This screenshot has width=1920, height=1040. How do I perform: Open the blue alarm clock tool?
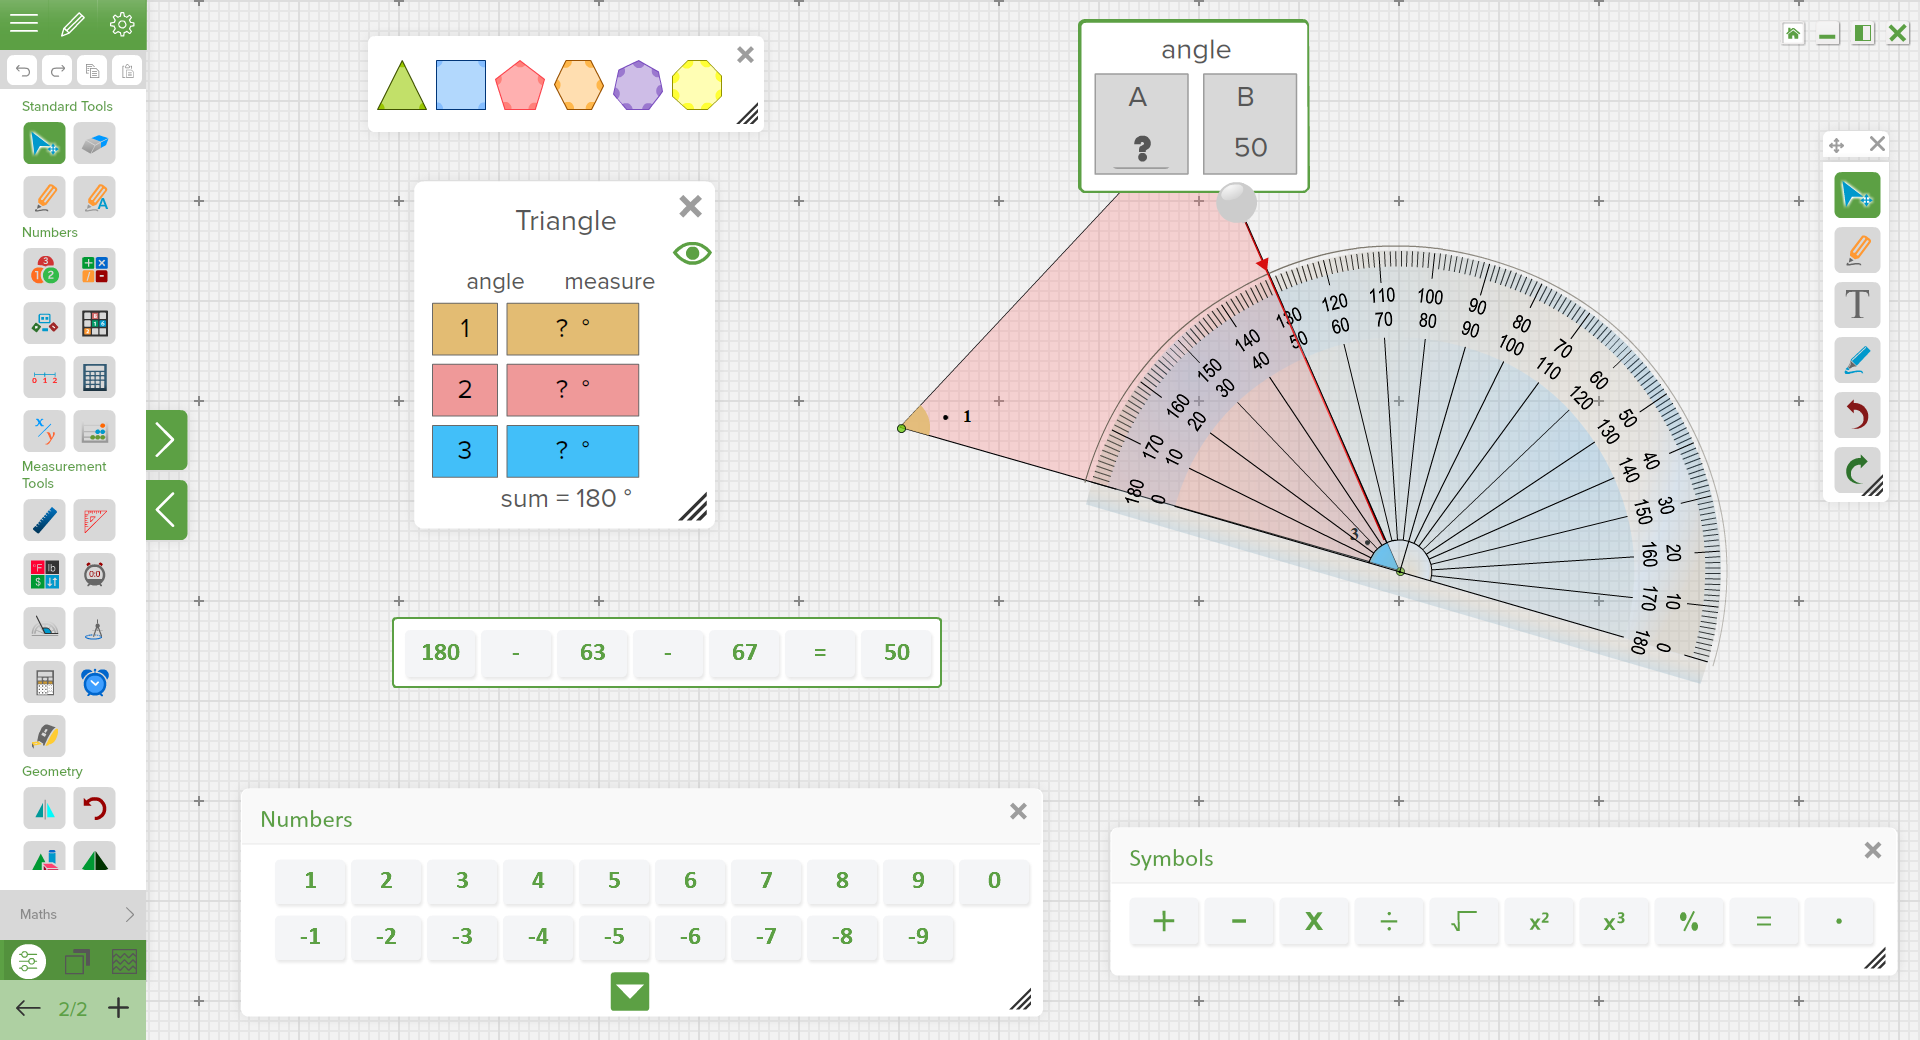(x=95, y=682)
